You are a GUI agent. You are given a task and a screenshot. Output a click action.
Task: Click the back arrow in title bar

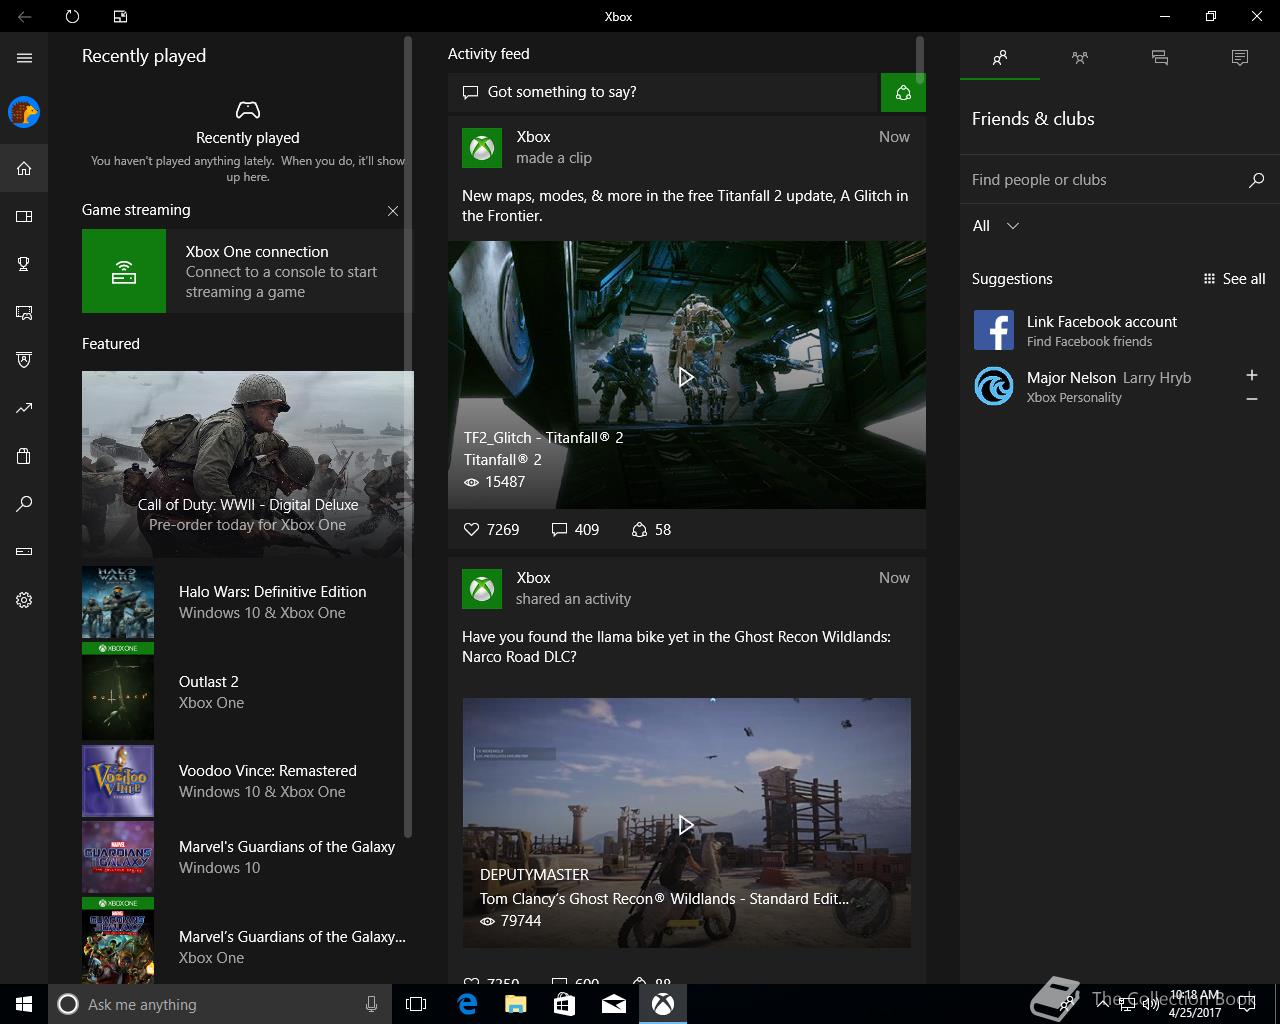coord(24,16)
